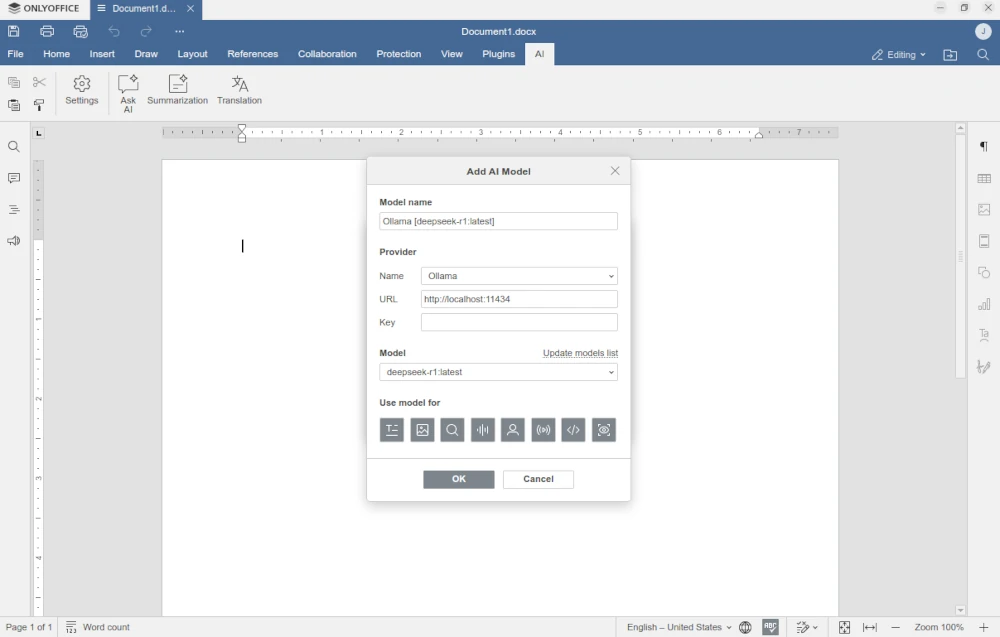Viewport: 1000px width, 637px height.
Task: Increase zoom using the plus control
Action: click(x=983, y=627)
